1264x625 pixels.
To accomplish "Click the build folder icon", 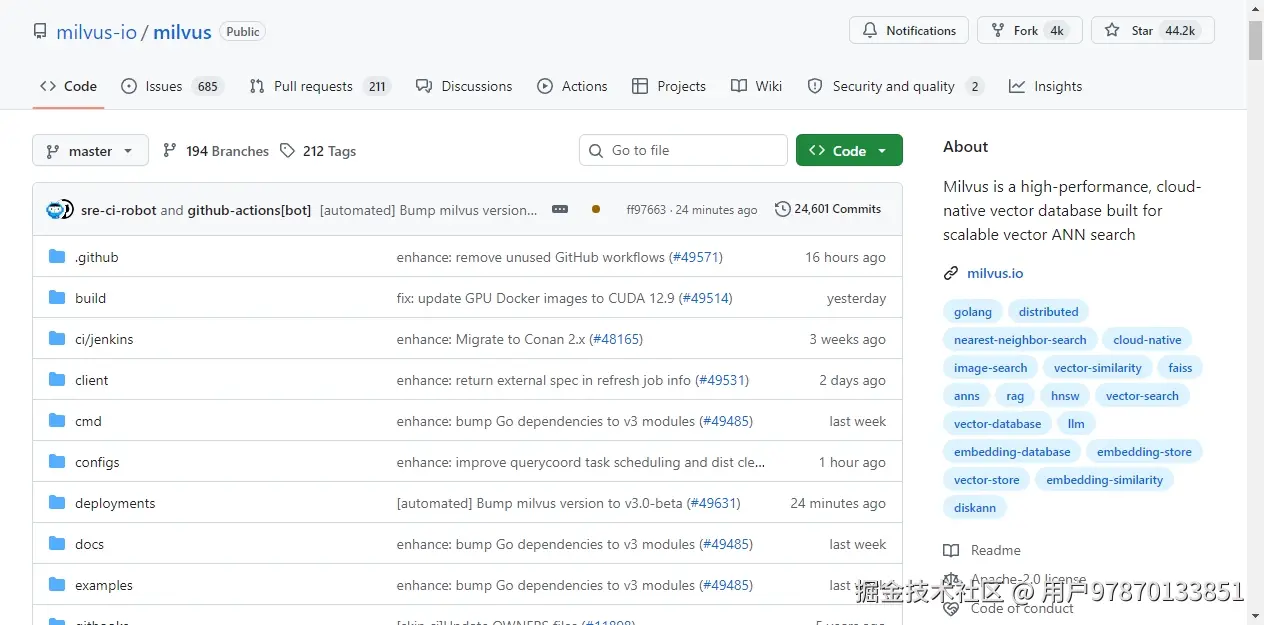I will click(x=57, y=298).
